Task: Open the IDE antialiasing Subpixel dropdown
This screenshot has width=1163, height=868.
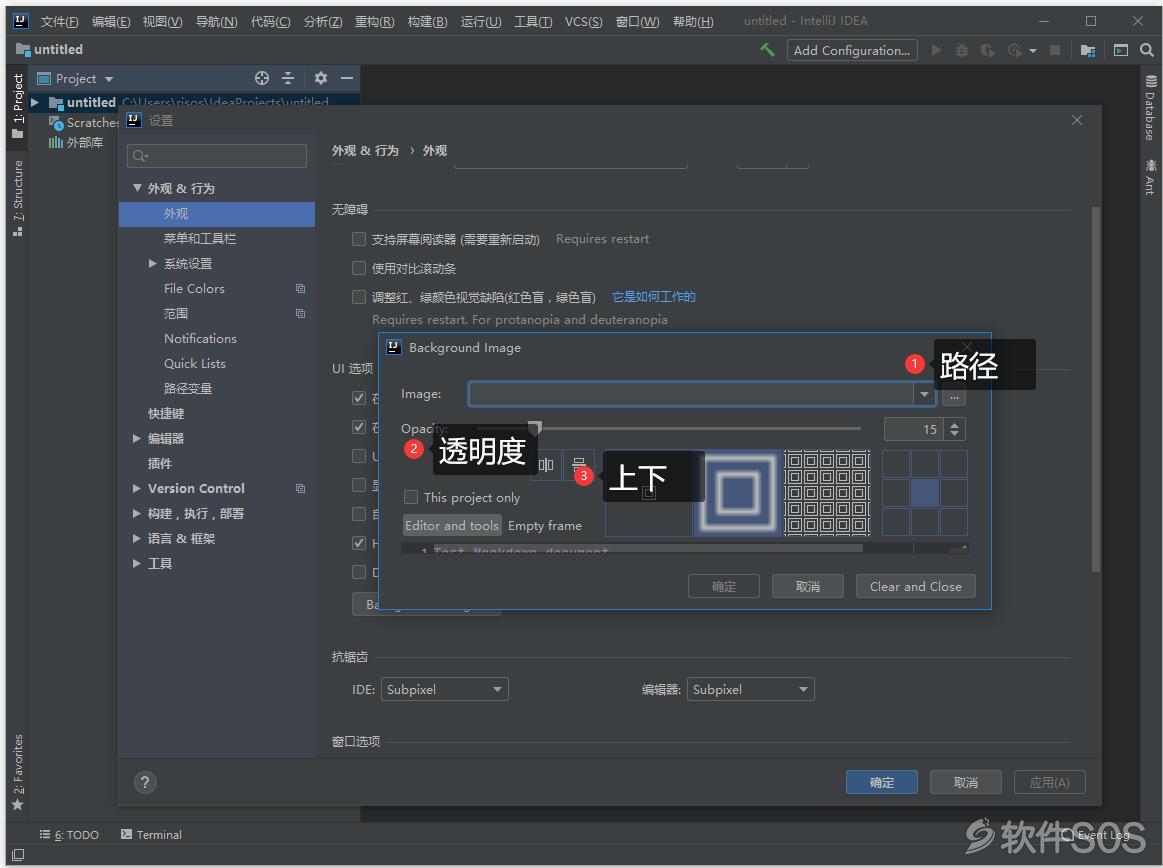Action: pos(444,689)
